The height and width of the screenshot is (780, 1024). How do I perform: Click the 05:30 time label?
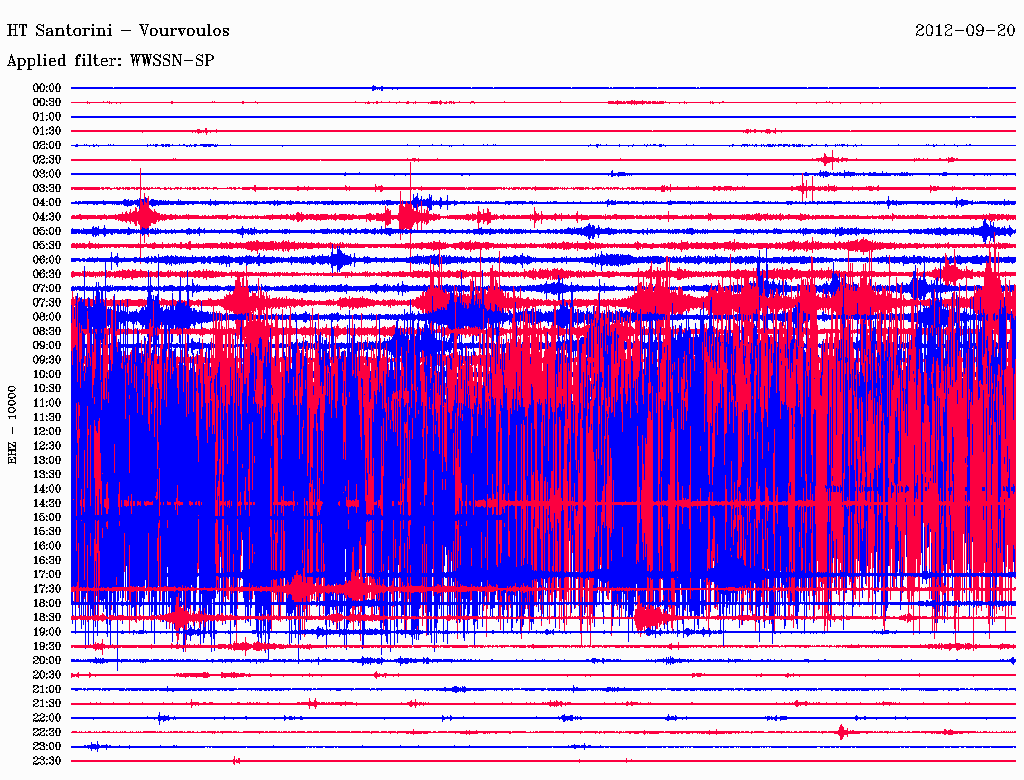click(x=47, y=245)
